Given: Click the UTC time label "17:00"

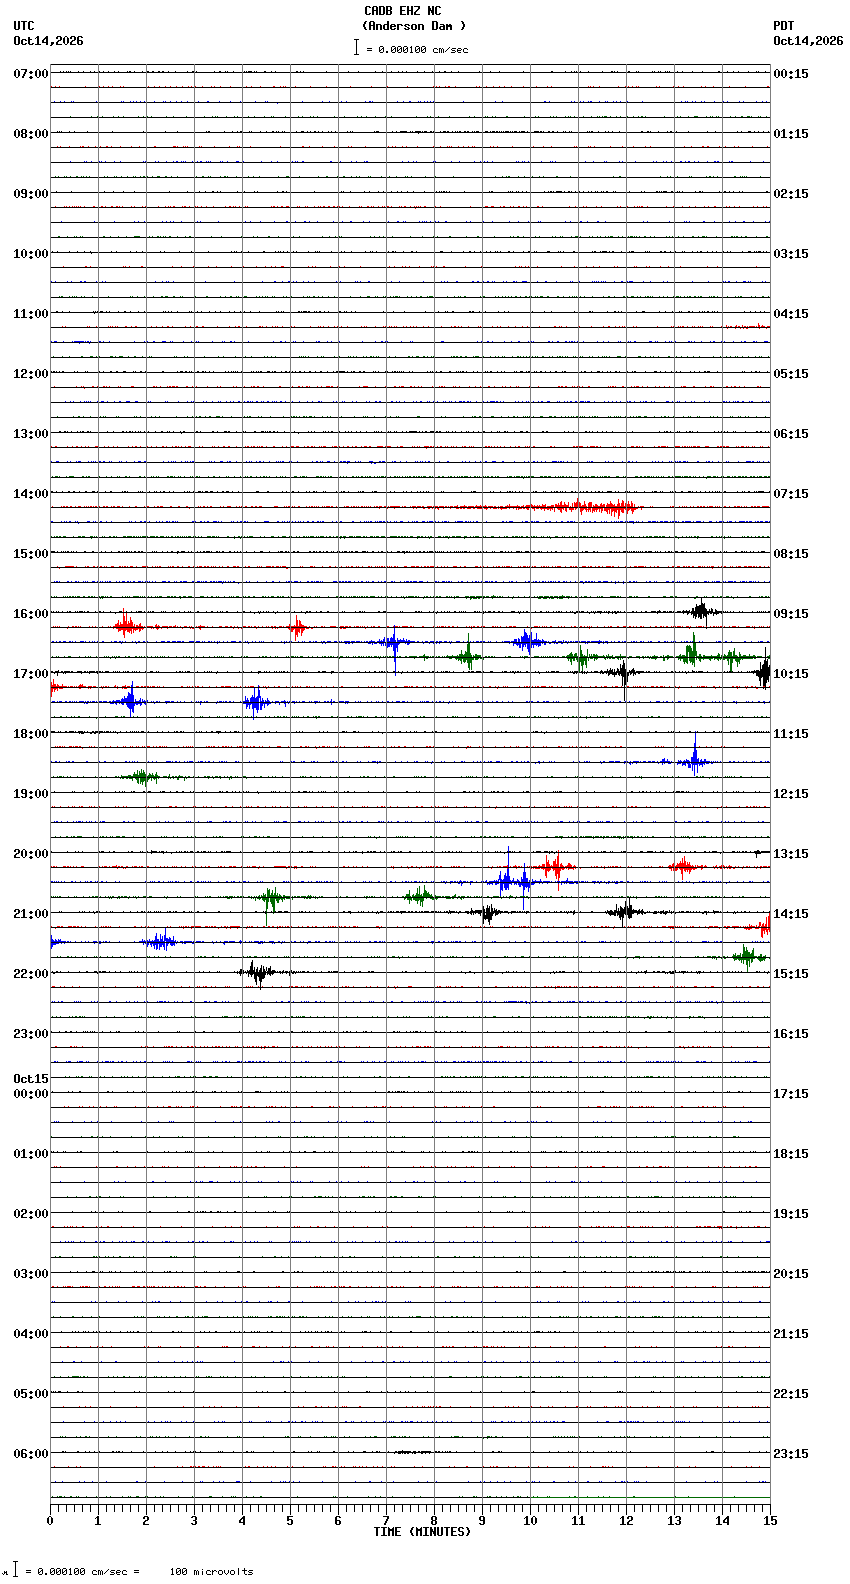Looking at the screenshot, I should coord(30,674).
